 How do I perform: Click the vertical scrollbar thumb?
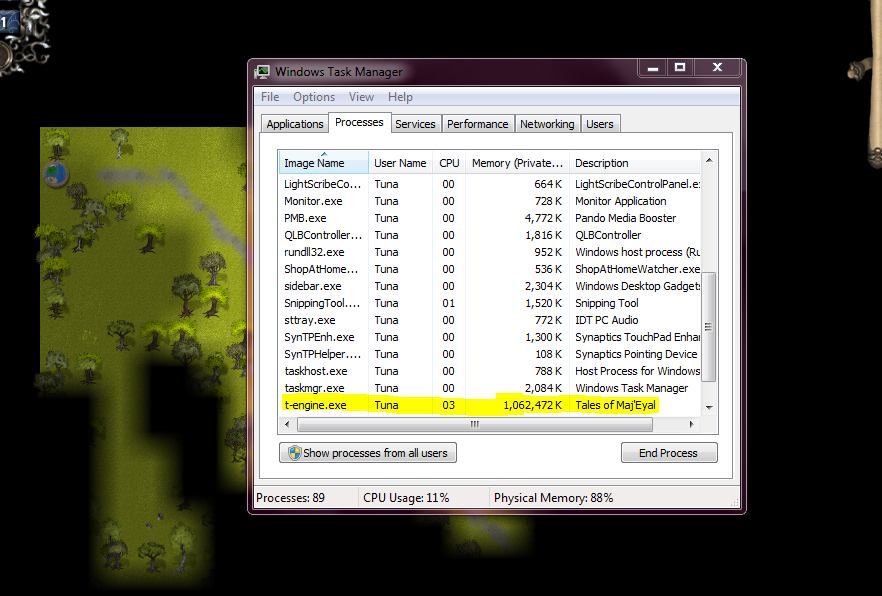(x=709, y=327)
